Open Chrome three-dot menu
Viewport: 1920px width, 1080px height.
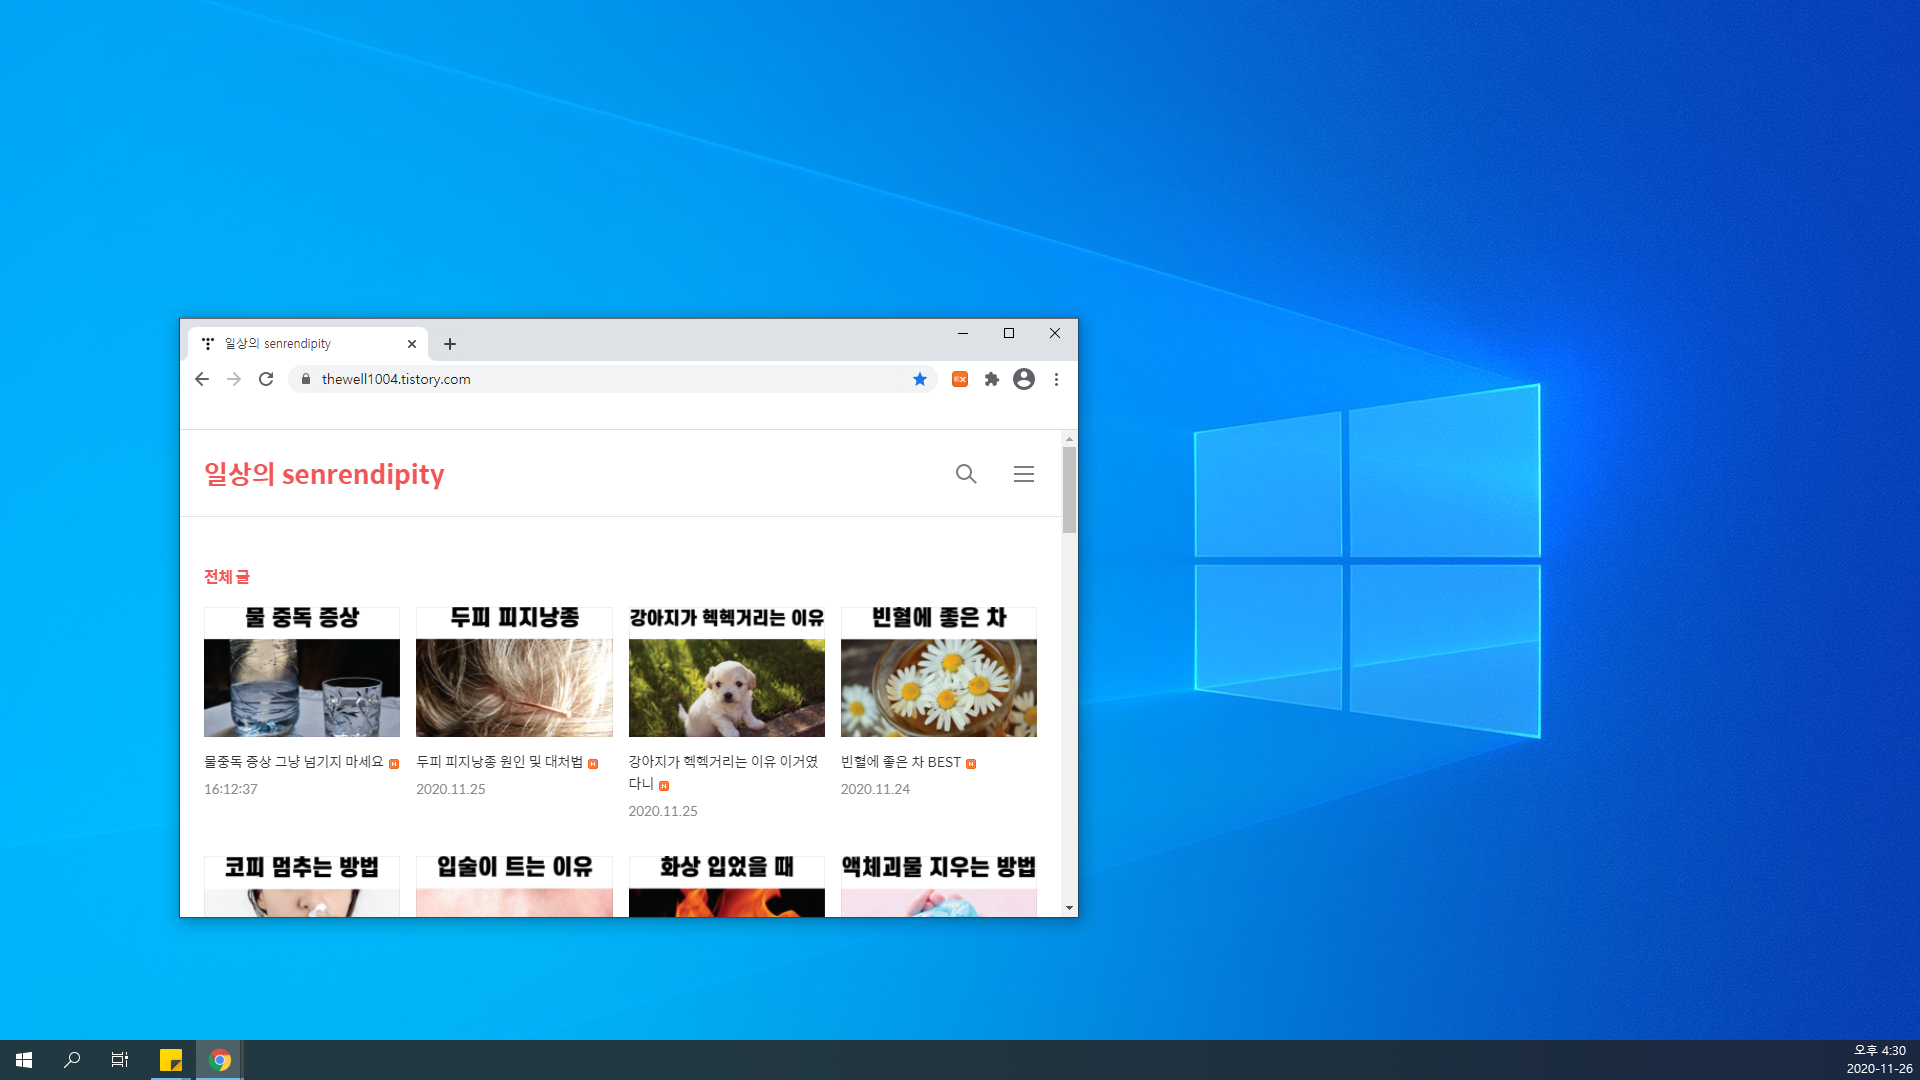pos(1056,379)
